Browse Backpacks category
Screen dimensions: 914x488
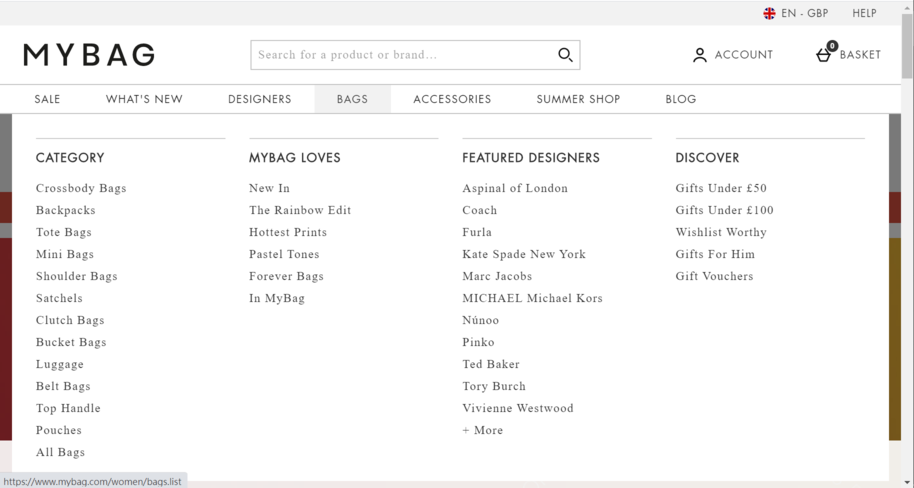[x=65, y=210]
